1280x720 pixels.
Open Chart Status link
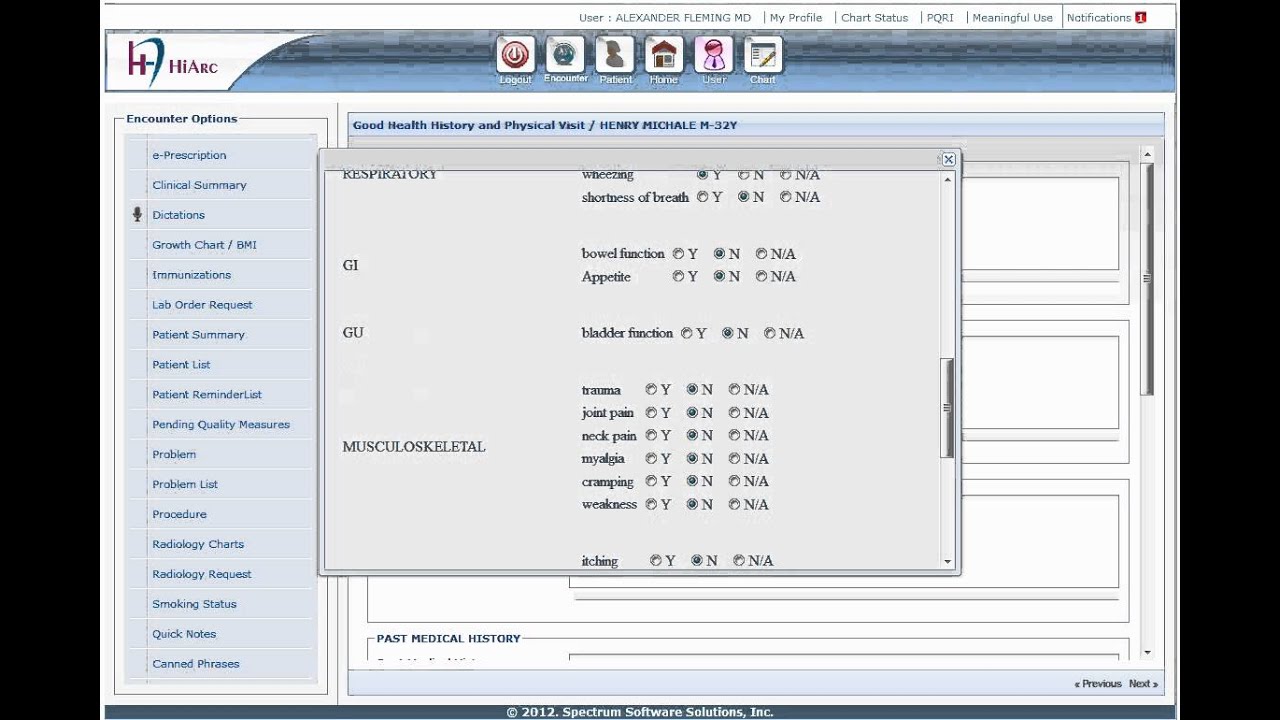pyautogui.click(x=874, y=17)
